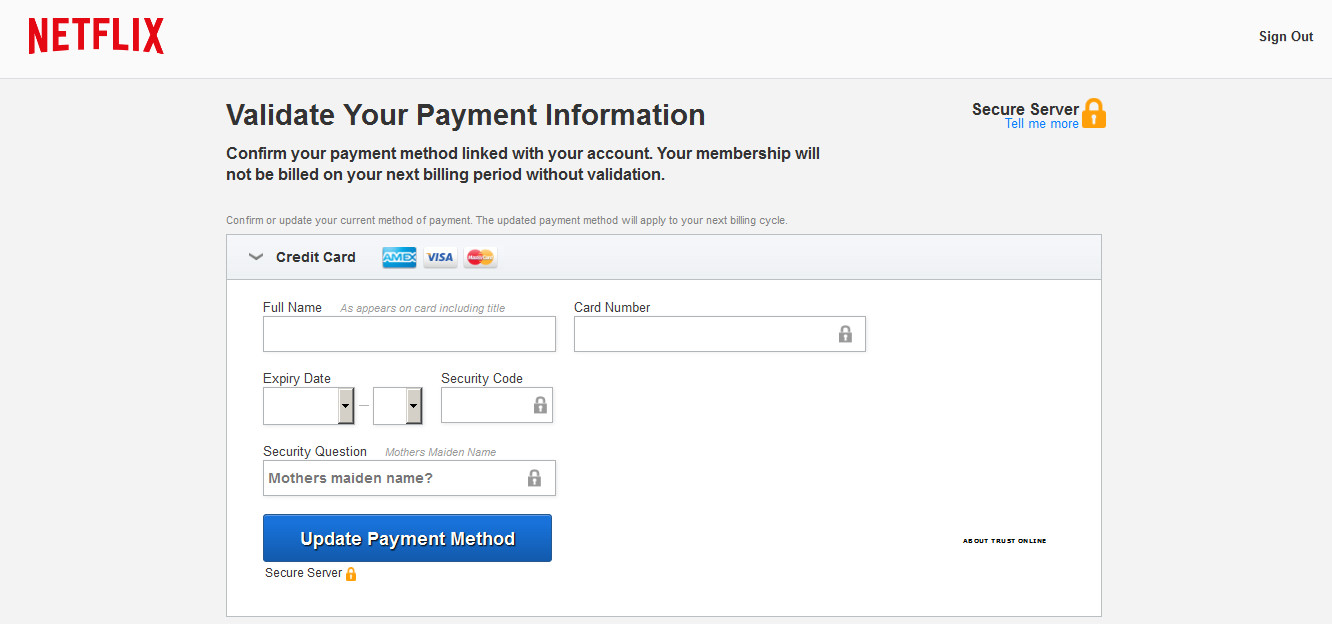Click the AMEX card icon
This screenshot has width=1332, height=624.
click(399, 257)
